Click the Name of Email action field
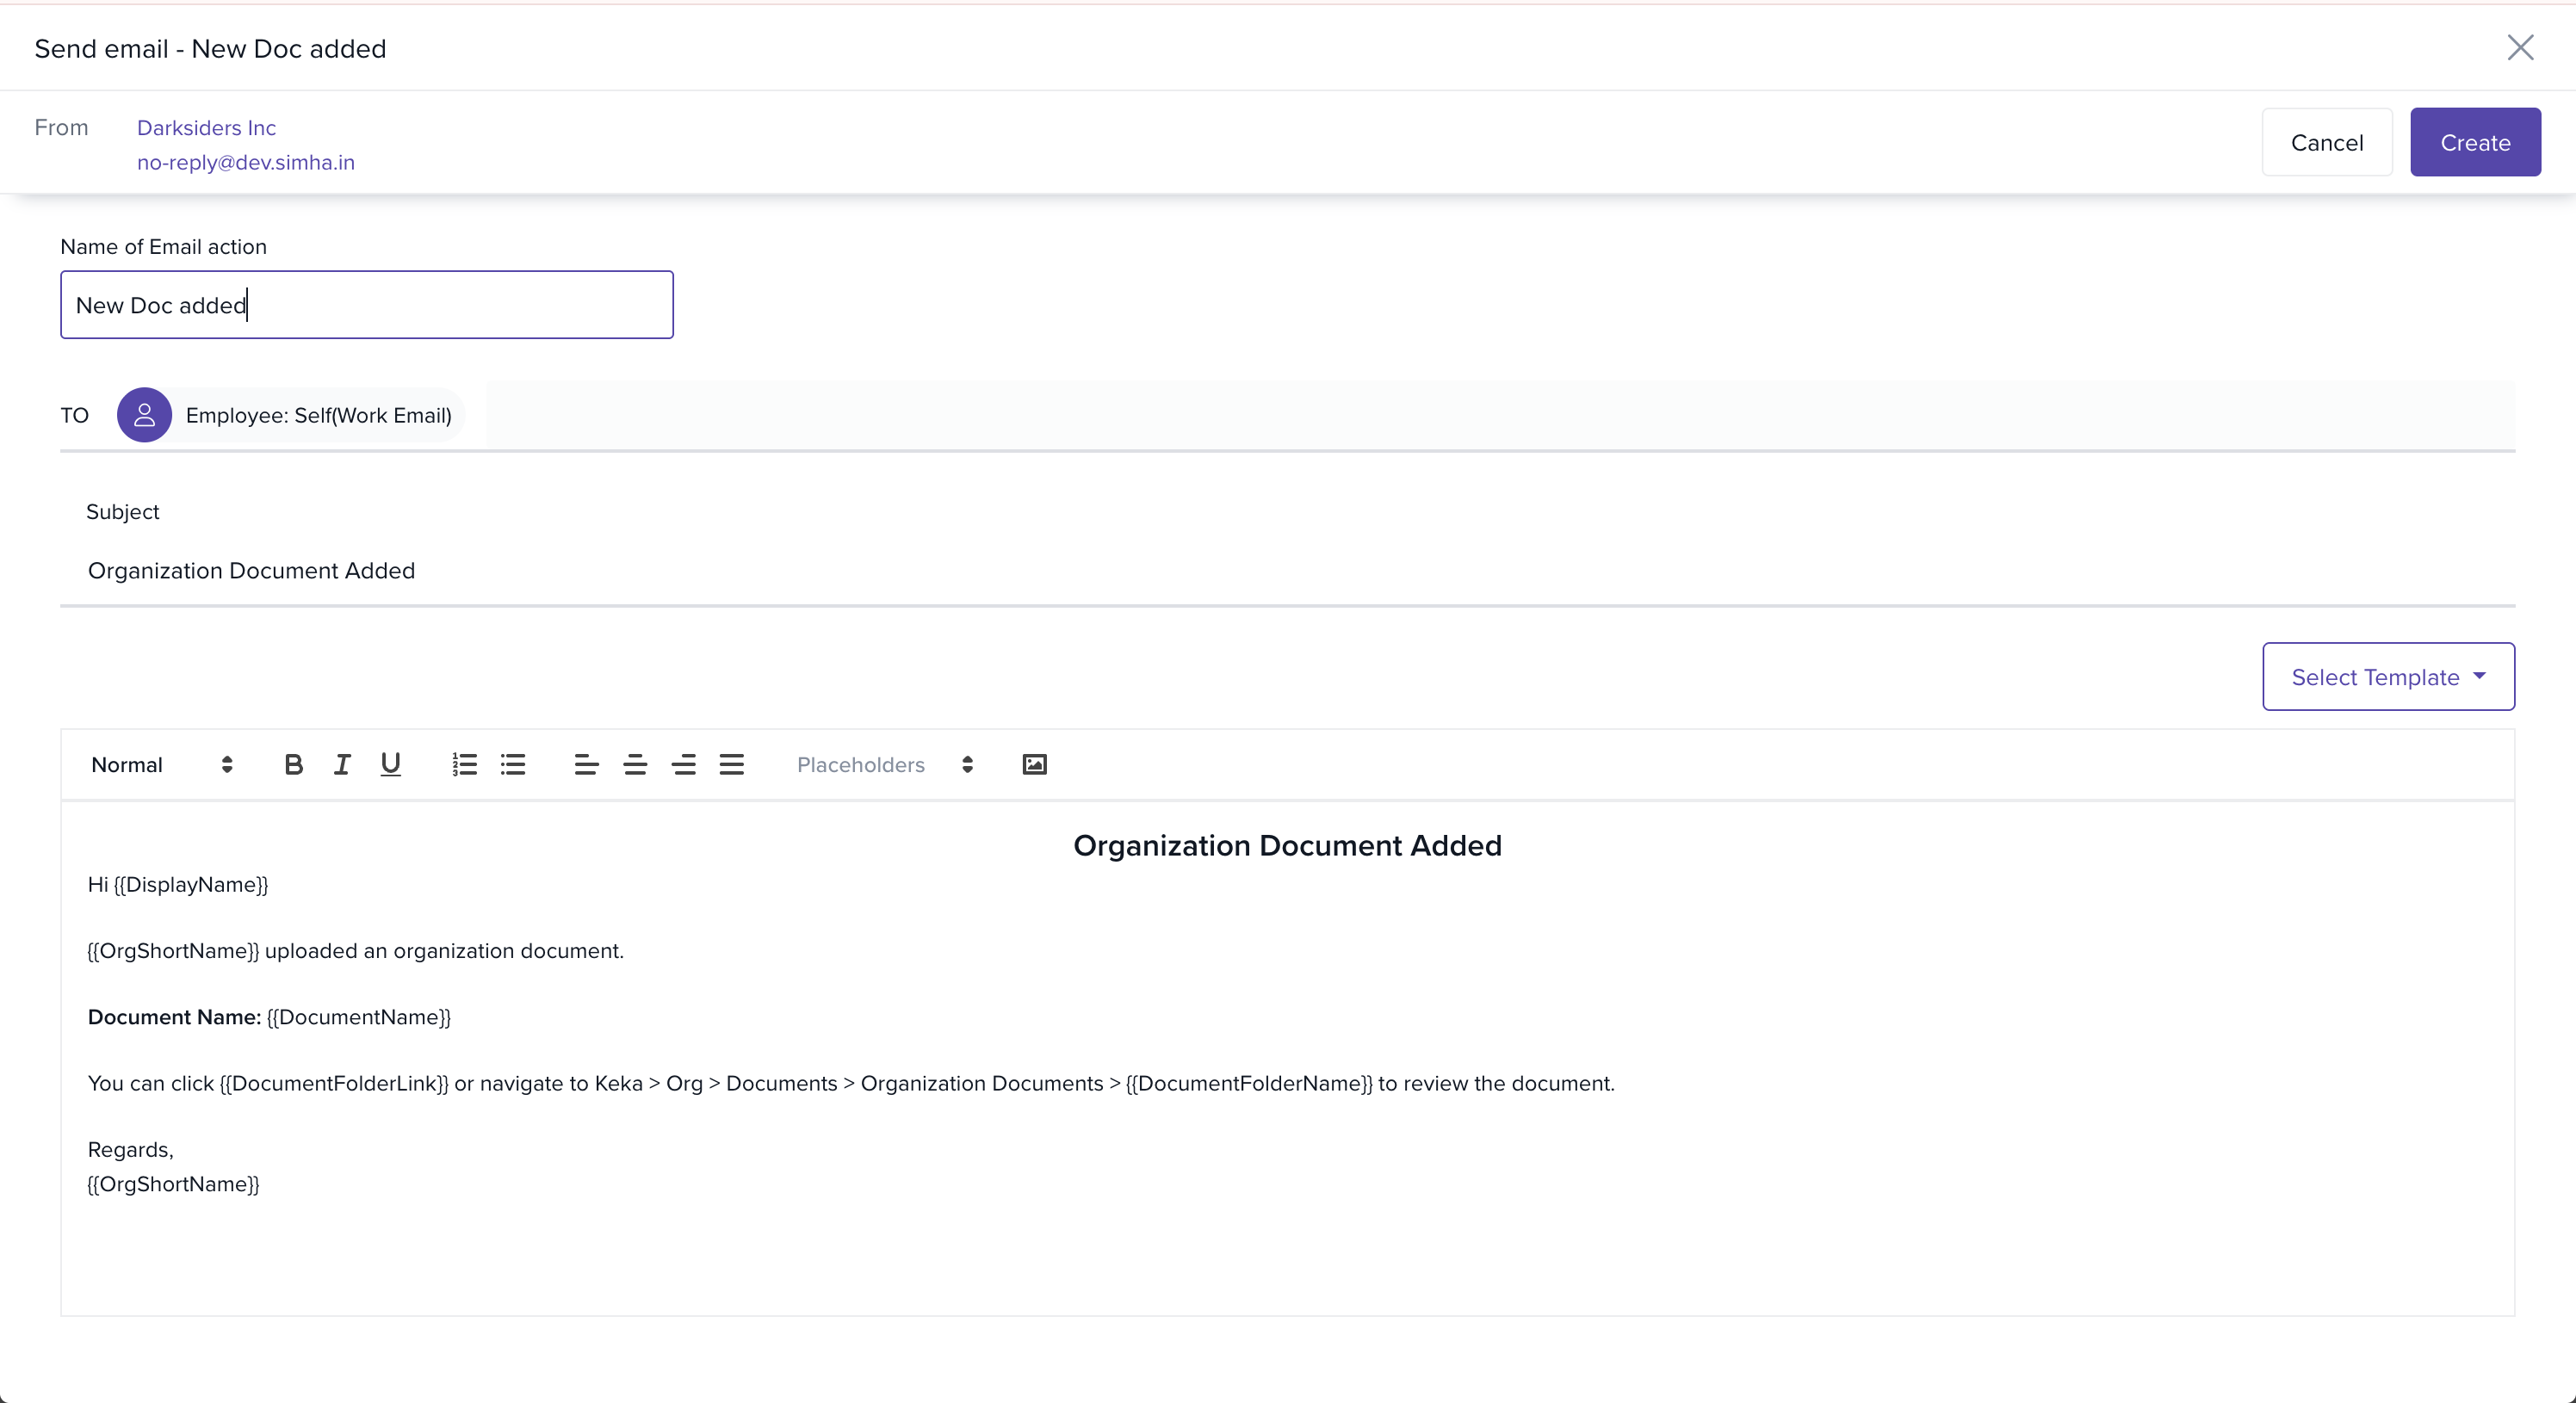This screenshot has width=2576, height=1403. 366,305
